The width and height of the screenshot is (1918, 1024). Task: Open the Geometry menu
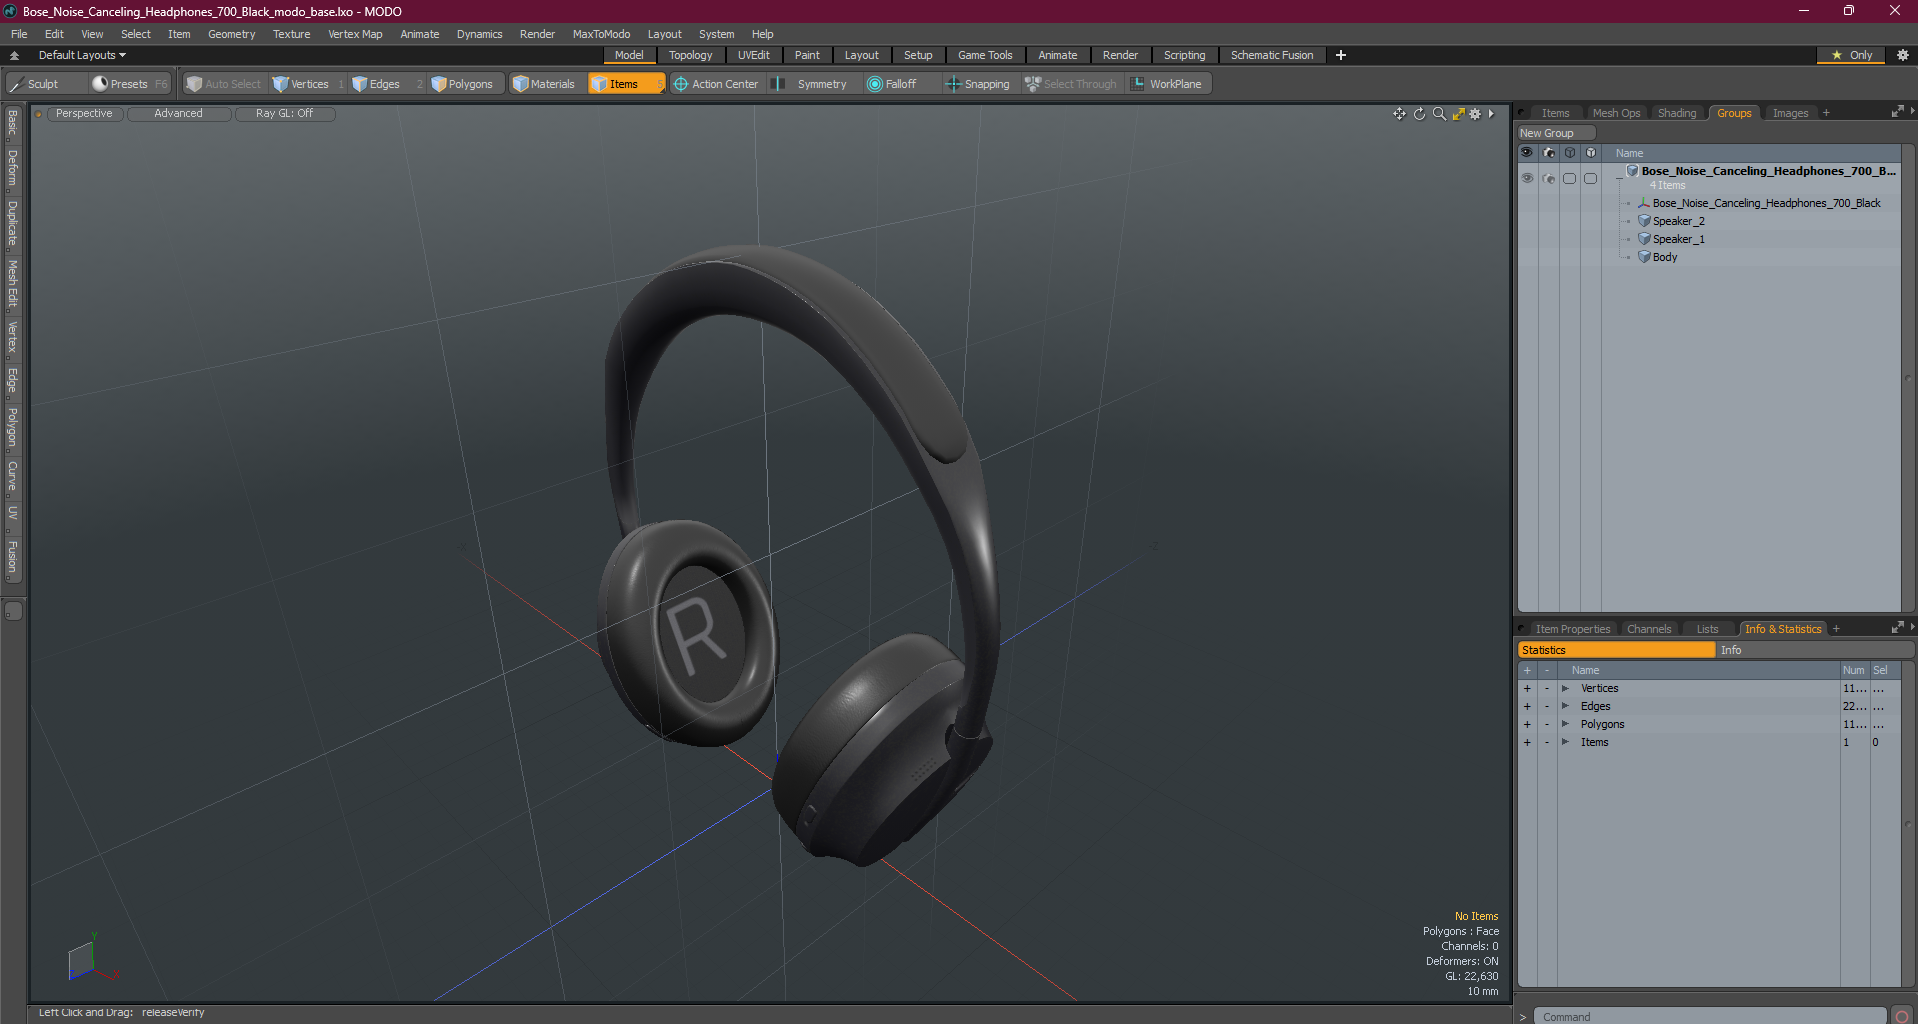click(231, 34)
